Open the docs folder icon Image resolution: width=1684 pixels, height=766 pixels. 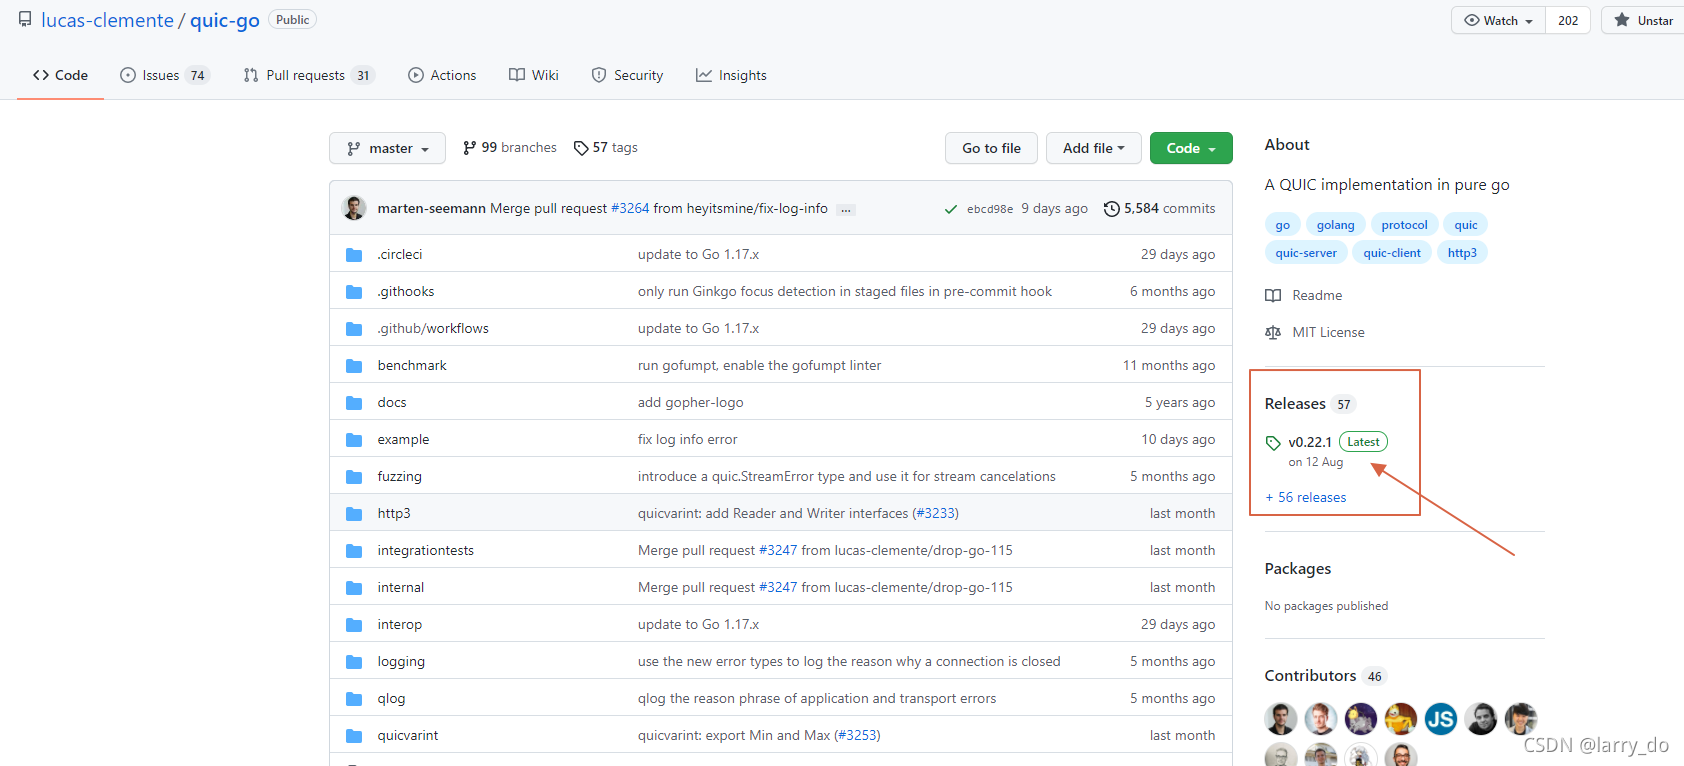(x=354, y=403)
